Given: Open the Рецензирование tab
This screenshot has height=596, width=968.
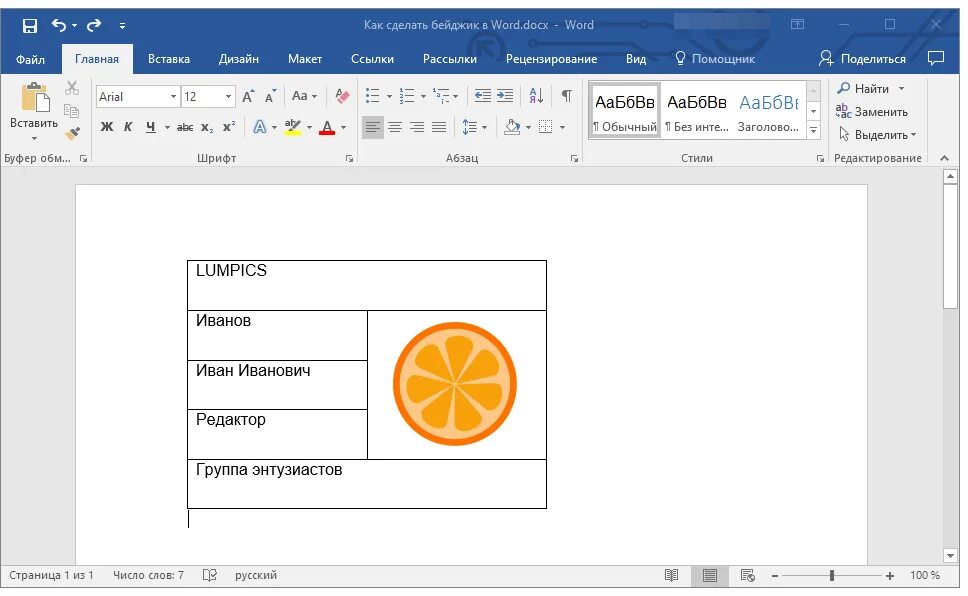Looking at the screenshot, I should pos(551,59).
